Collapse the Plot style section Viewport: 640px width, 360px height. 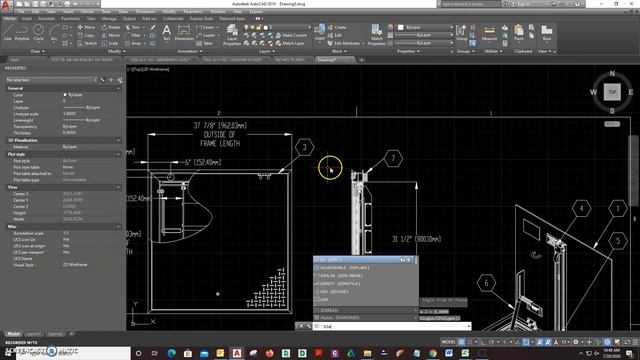118,154
